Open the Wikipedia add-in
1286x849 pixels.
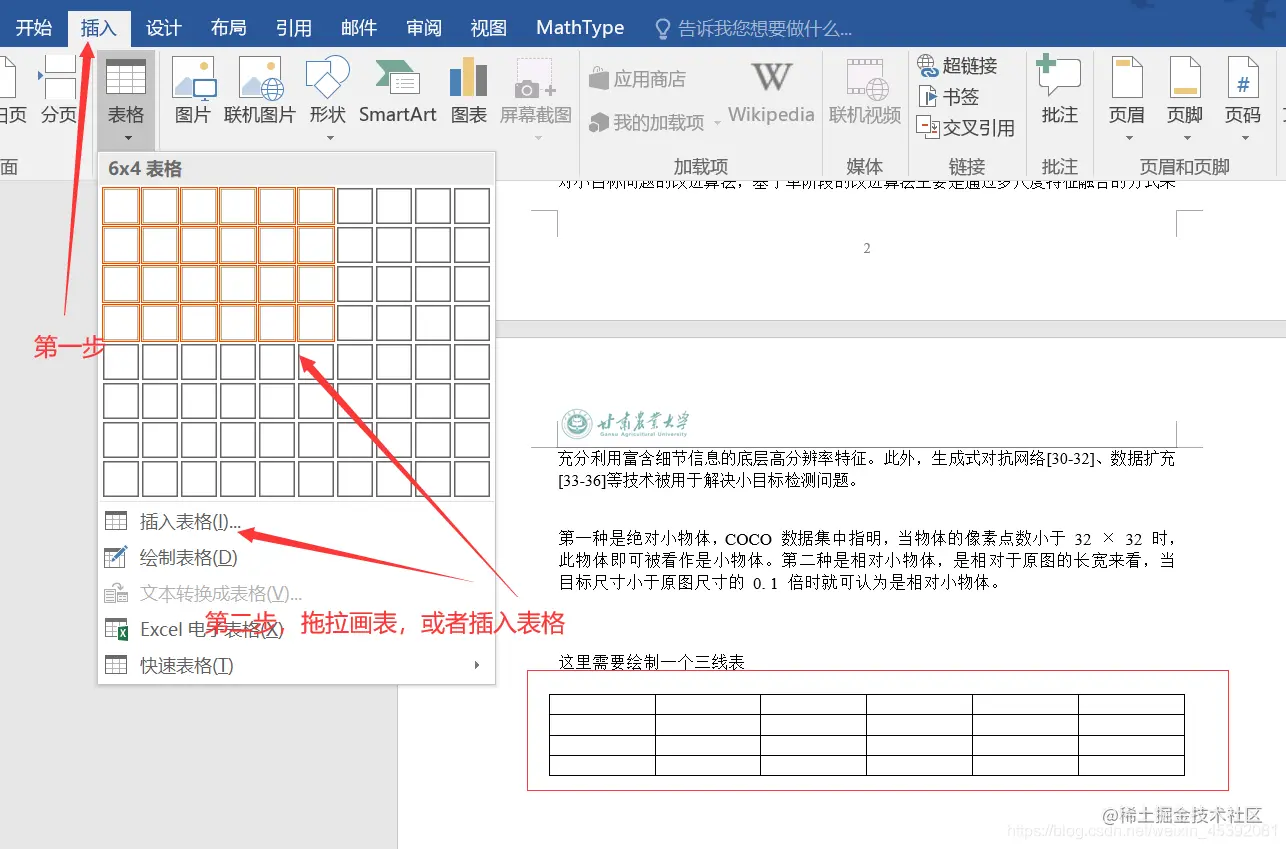(771, 92)
